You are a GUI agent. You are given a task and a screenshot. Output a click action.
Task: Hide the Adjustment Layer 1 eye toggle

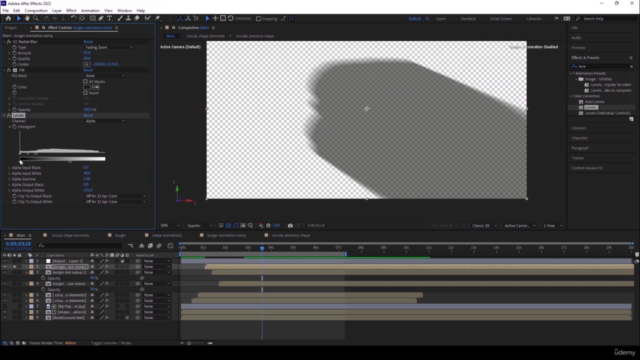4,261
